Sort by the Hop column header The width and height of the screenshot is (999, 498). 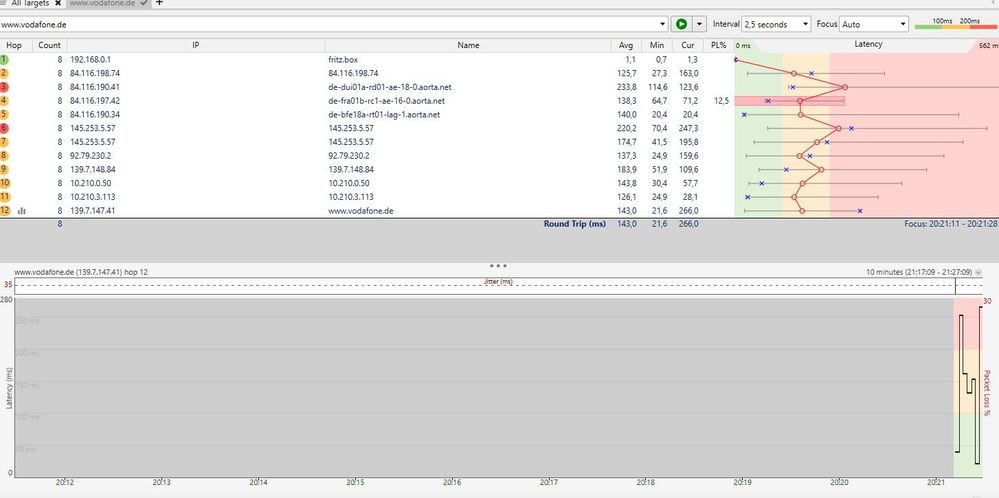pyautogui.click(x=14, y=45)
